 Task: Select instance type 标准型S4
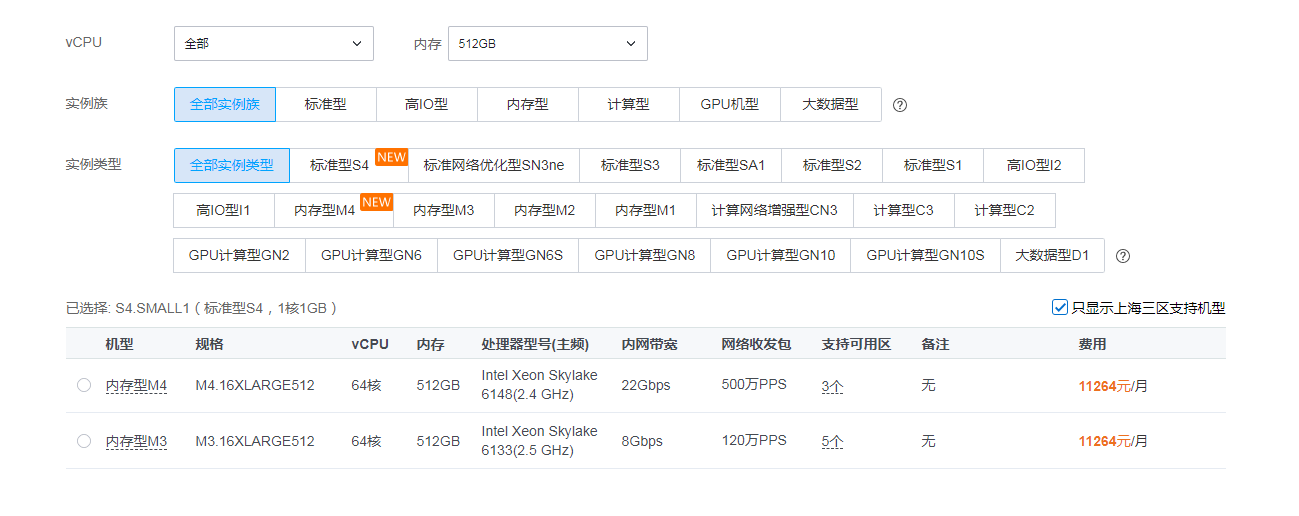[340, 165]
